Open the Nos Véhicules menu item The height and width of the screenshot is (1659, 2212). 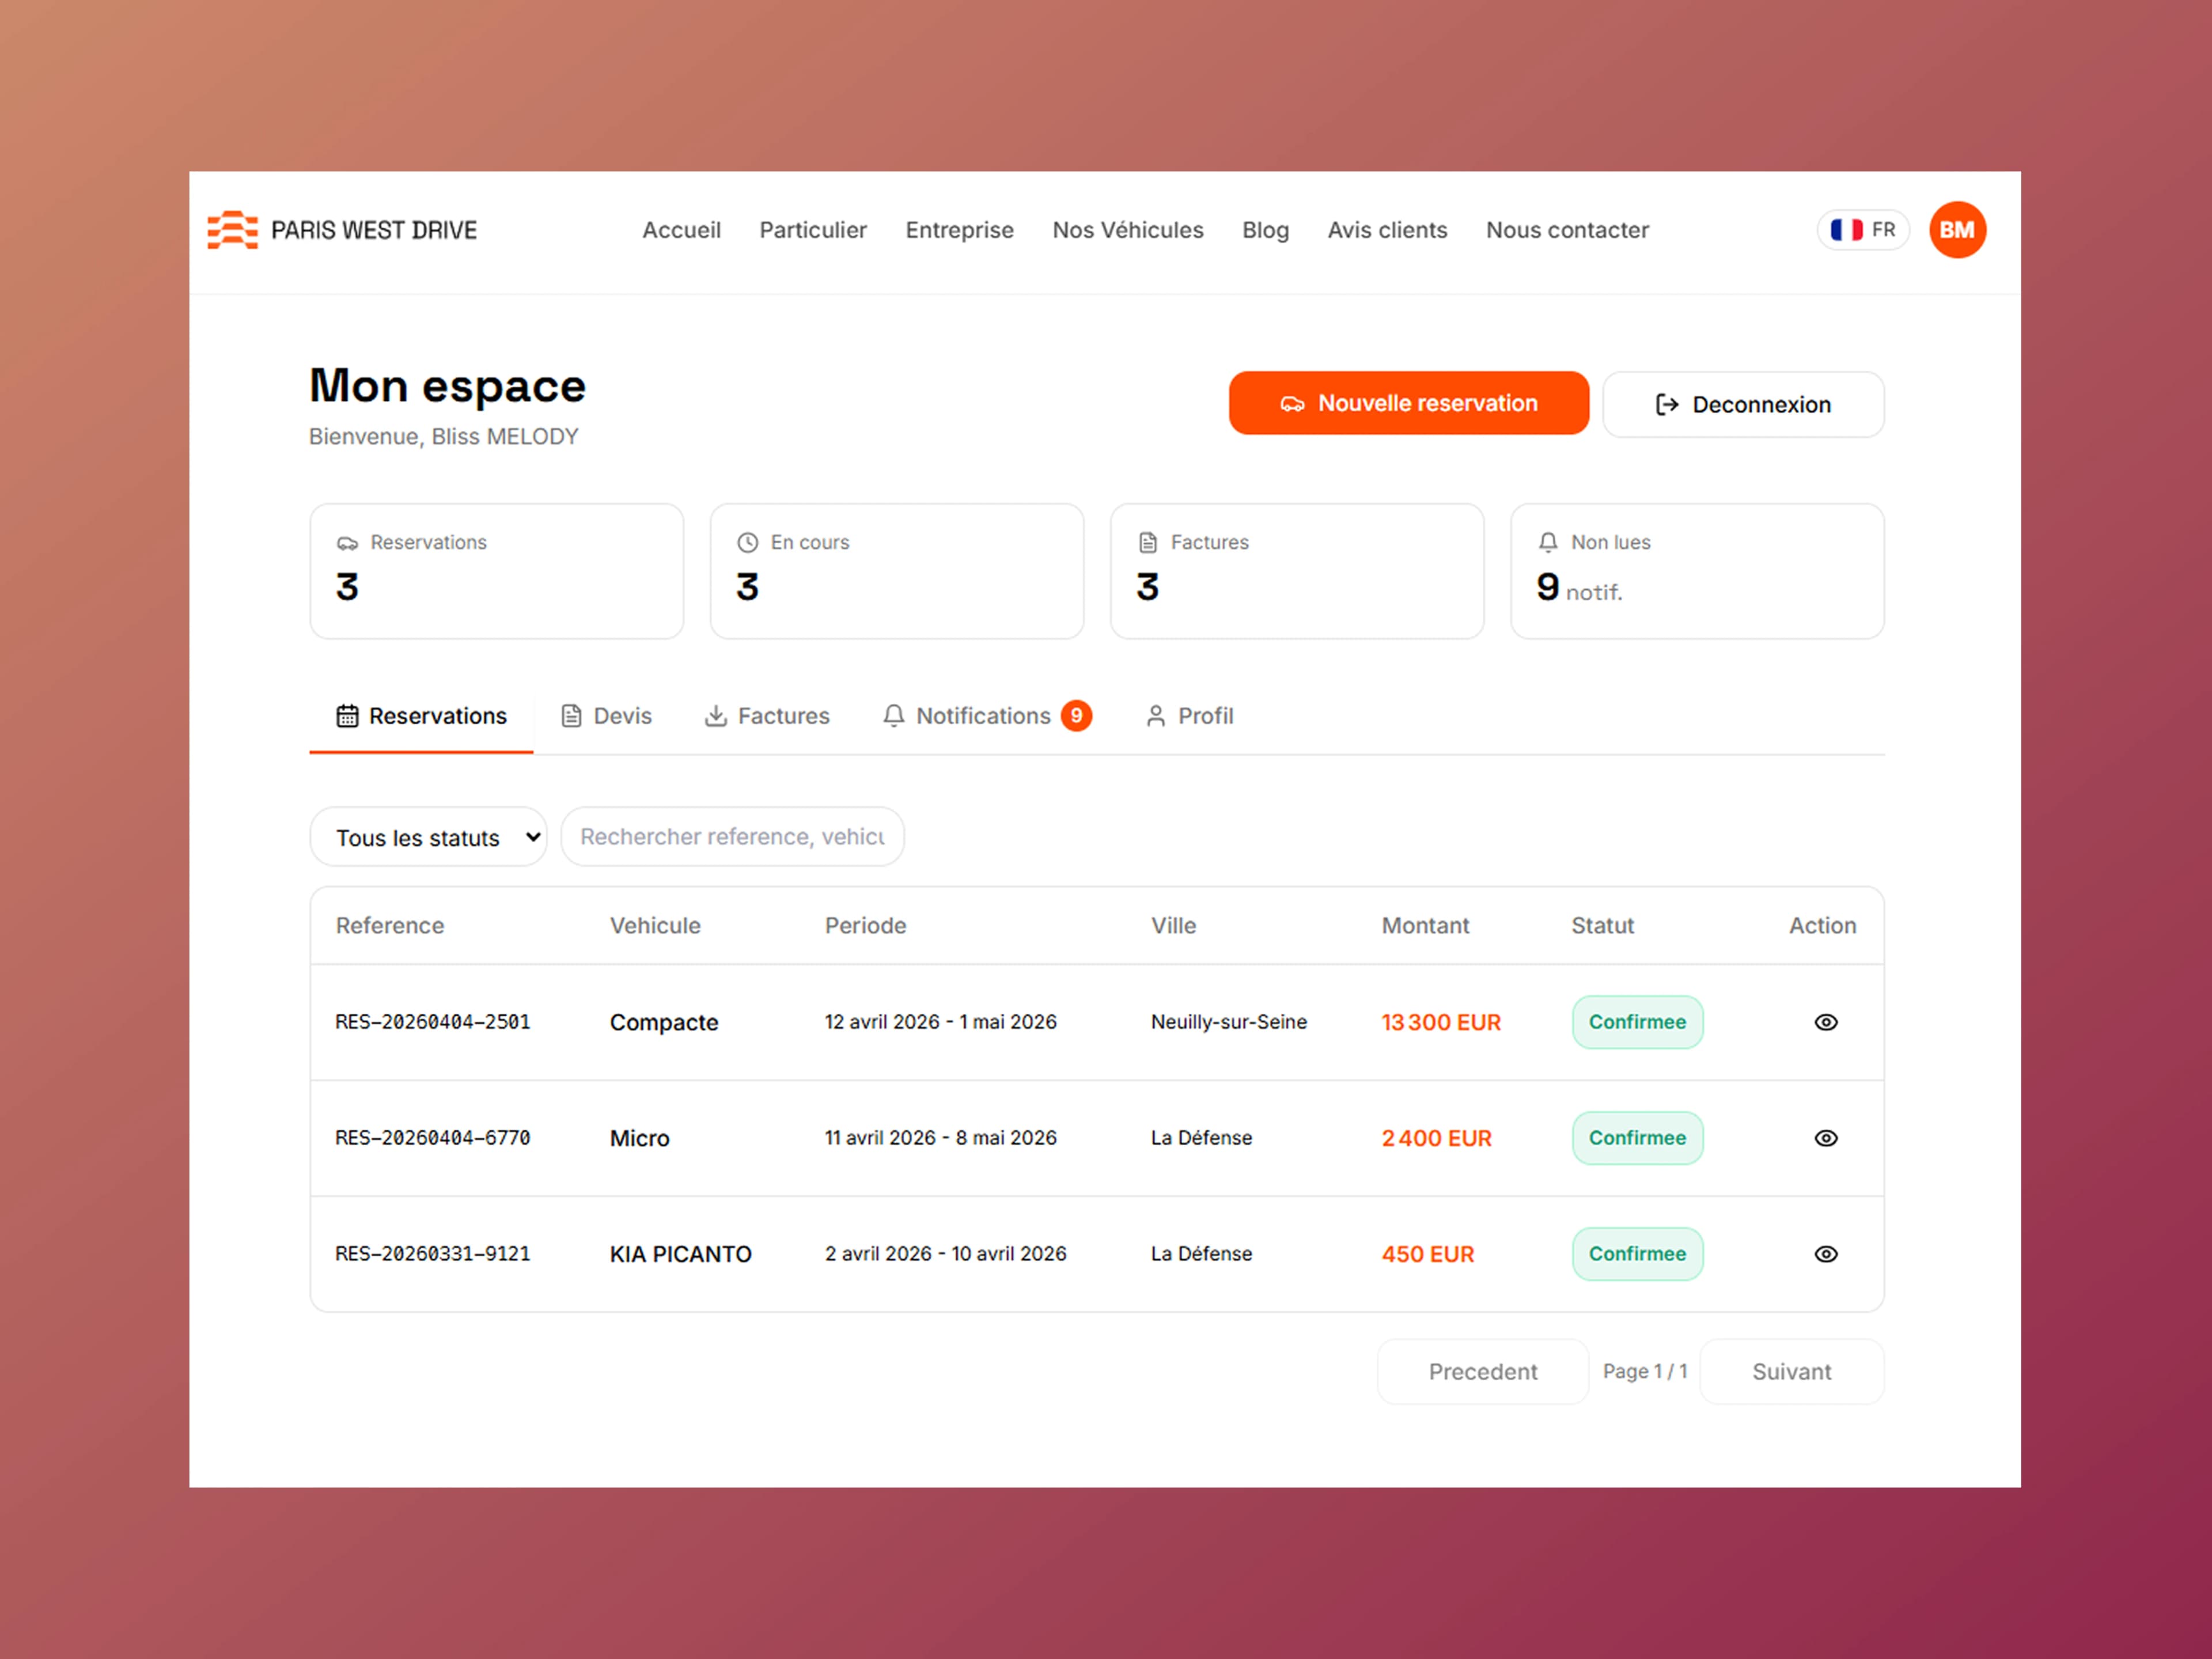coord(1127,230)
